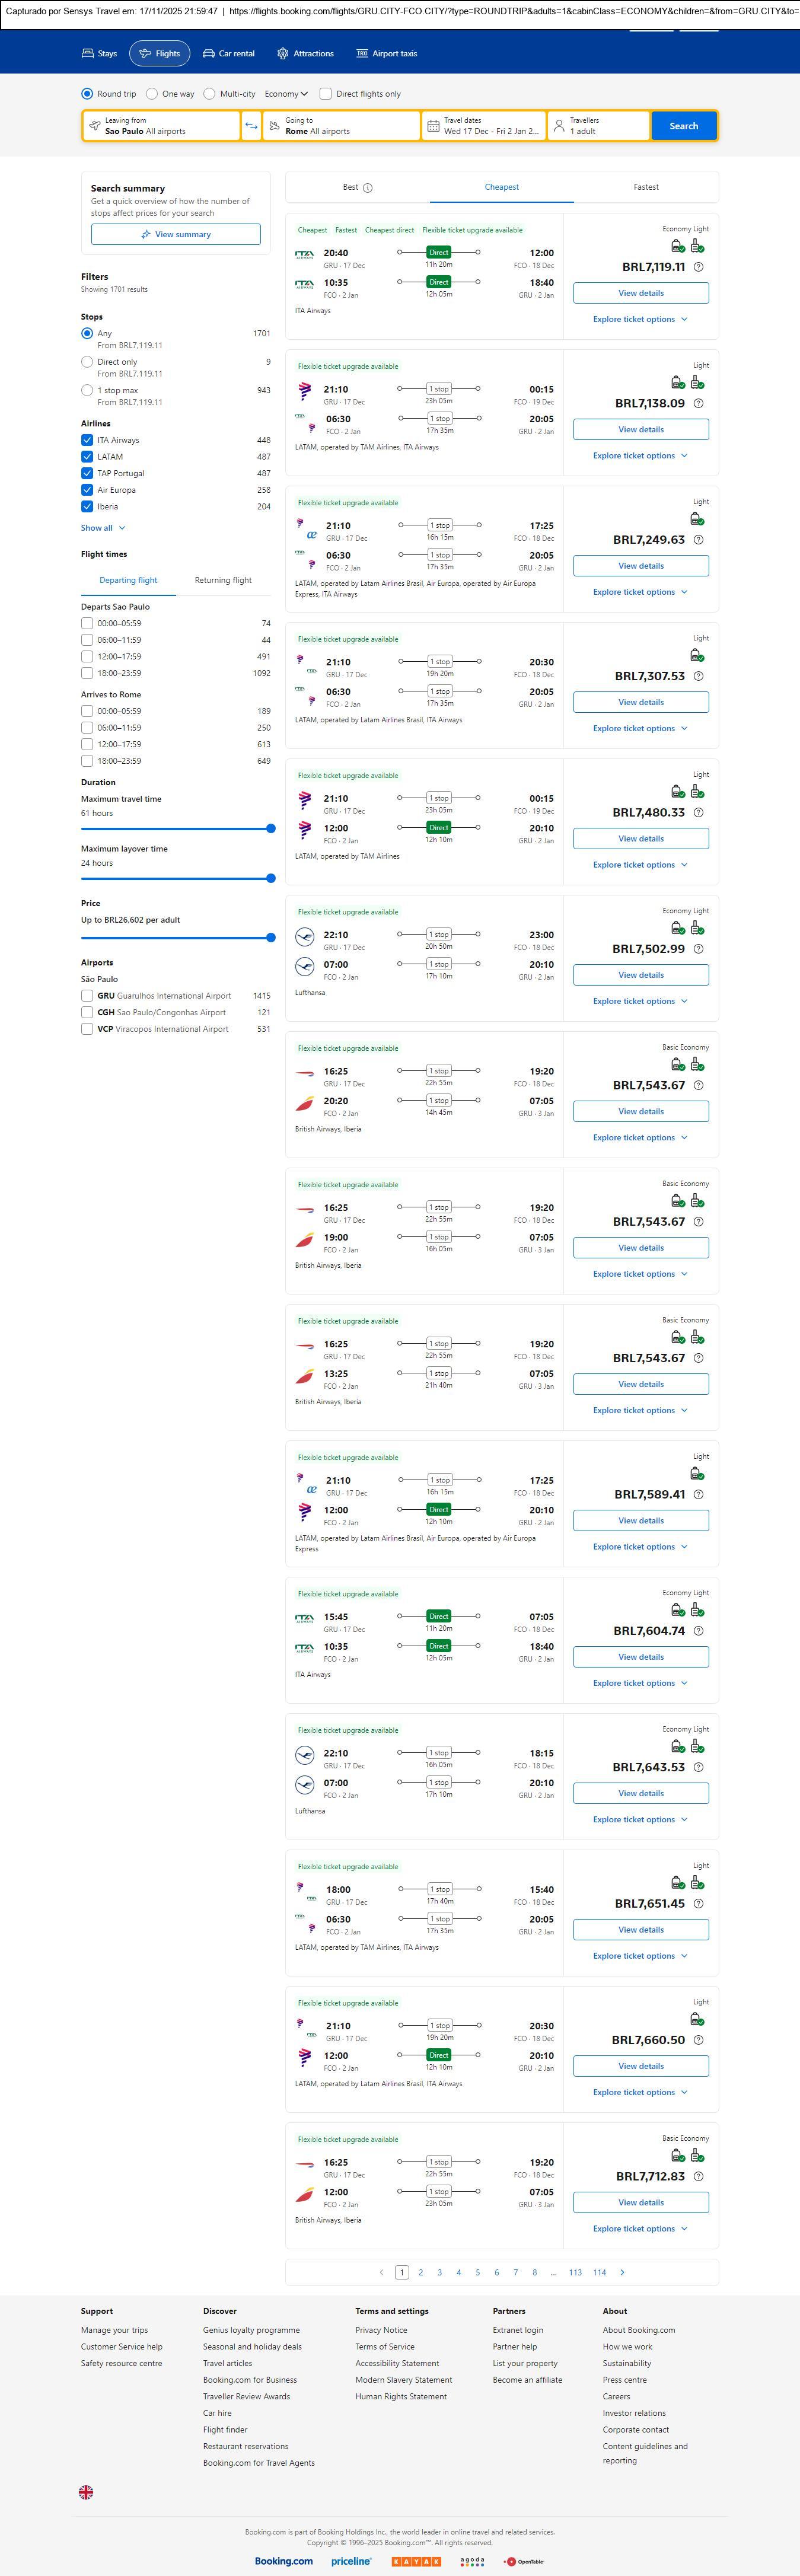
Task: Expand Show all airlines list
Action: click(x=103, y=528)
